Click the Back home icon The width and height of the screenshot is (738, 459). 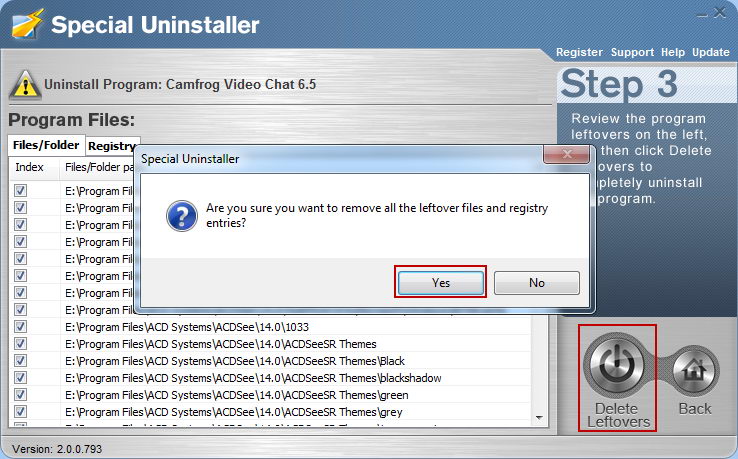[693, 370]
